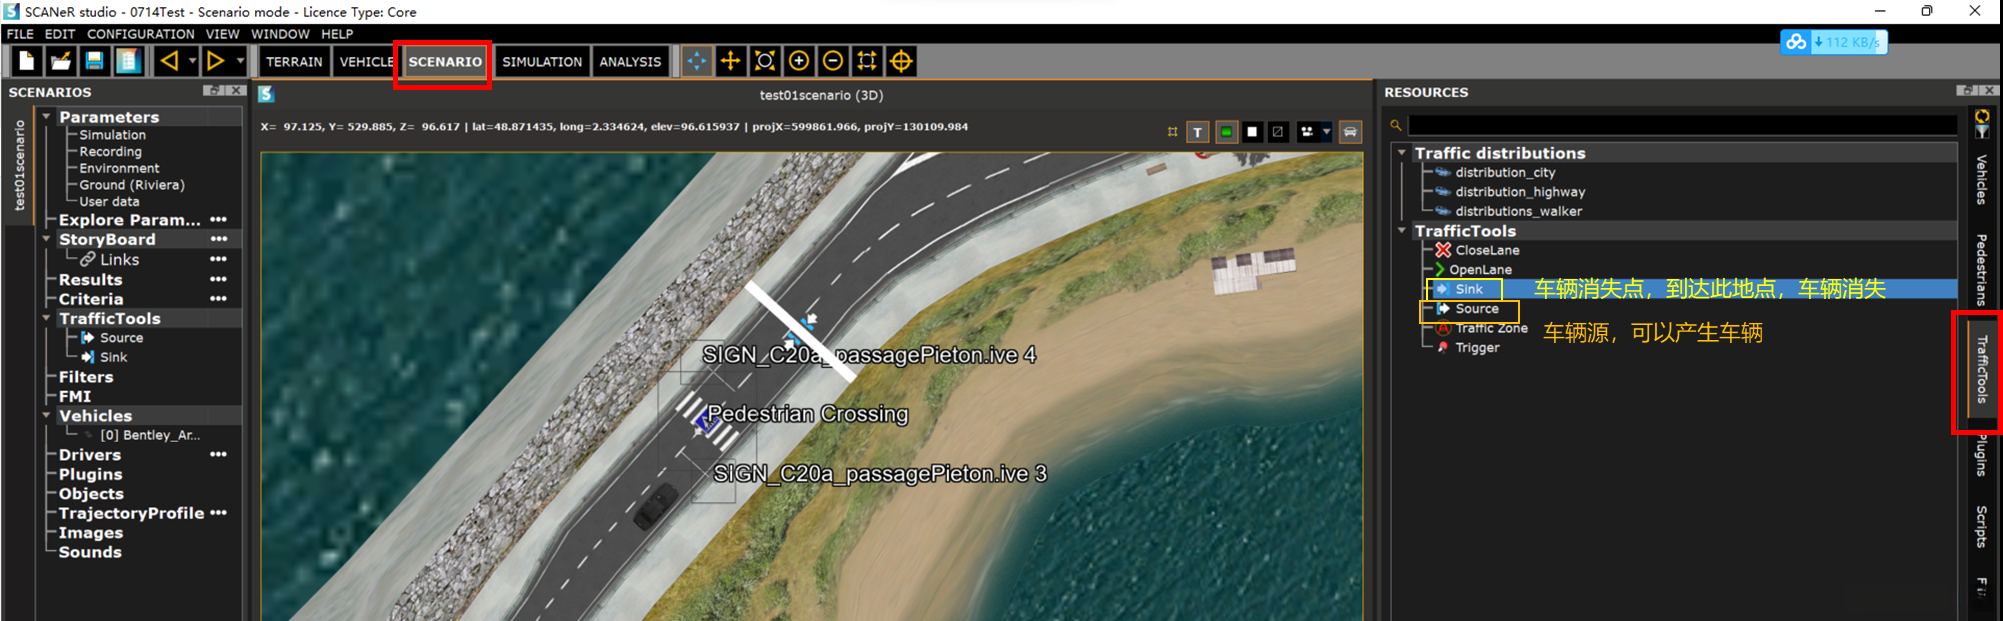This screenshot has width=2003, height=621.
Task: Save with the floppy disk icon
Action: (x=94, y=61)
